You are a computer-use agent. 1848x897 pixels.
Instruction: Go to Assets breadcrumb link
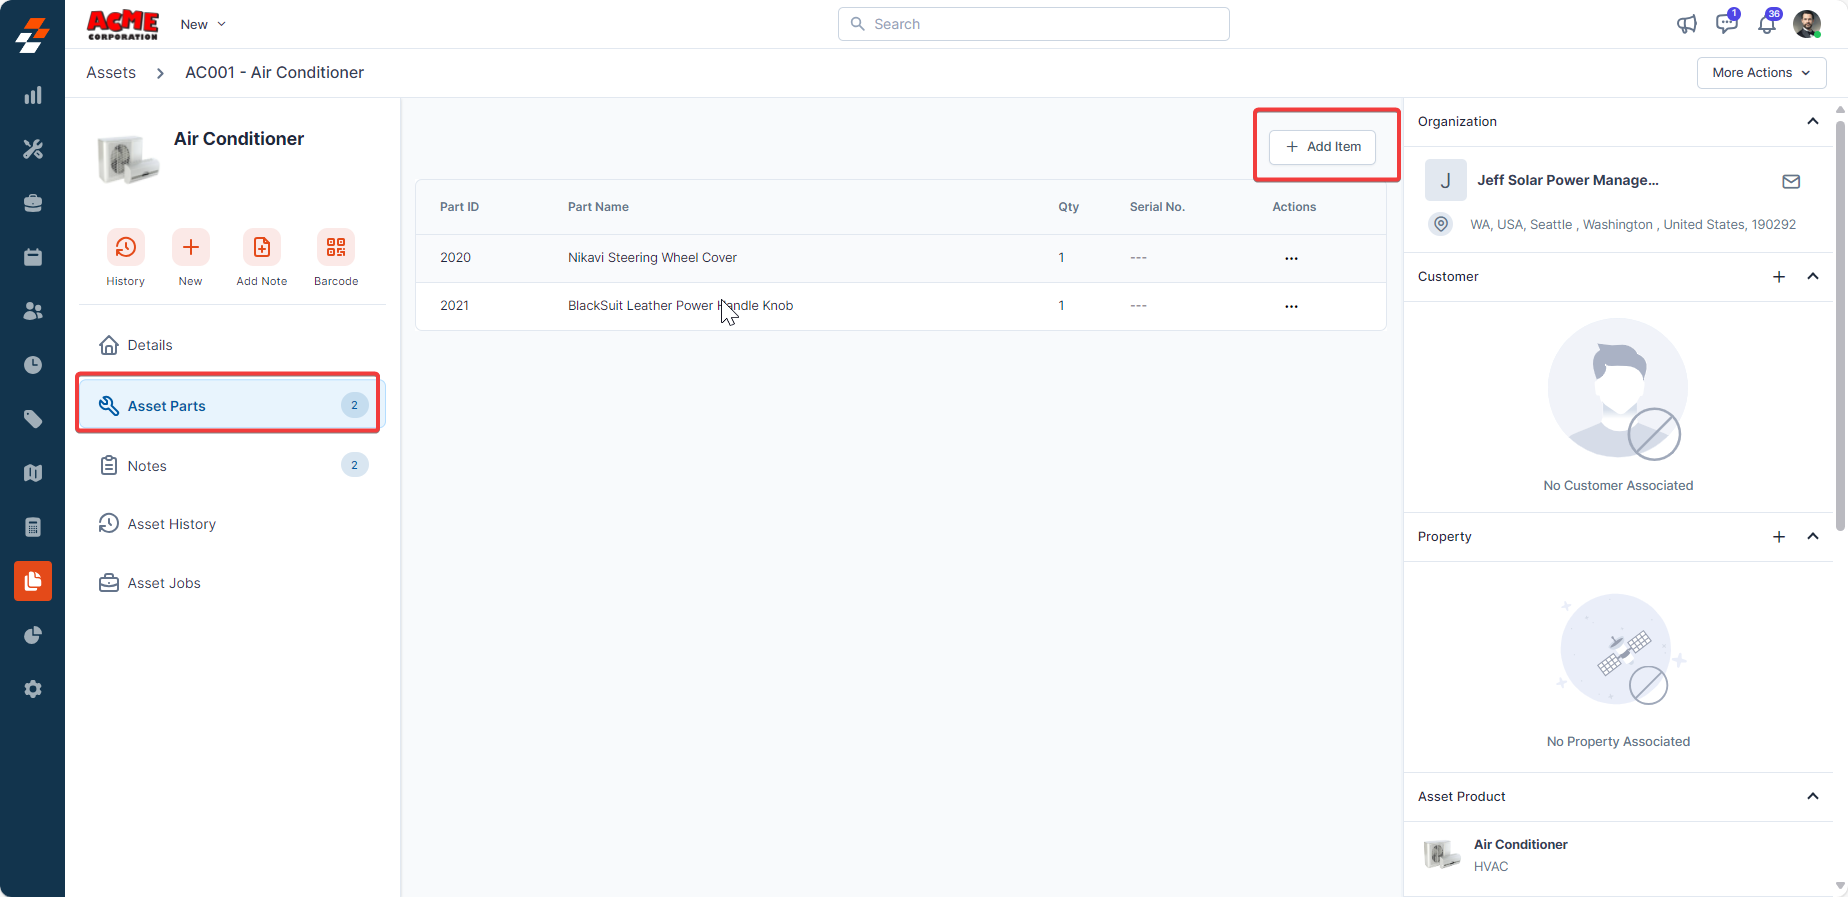click(111, 73)
